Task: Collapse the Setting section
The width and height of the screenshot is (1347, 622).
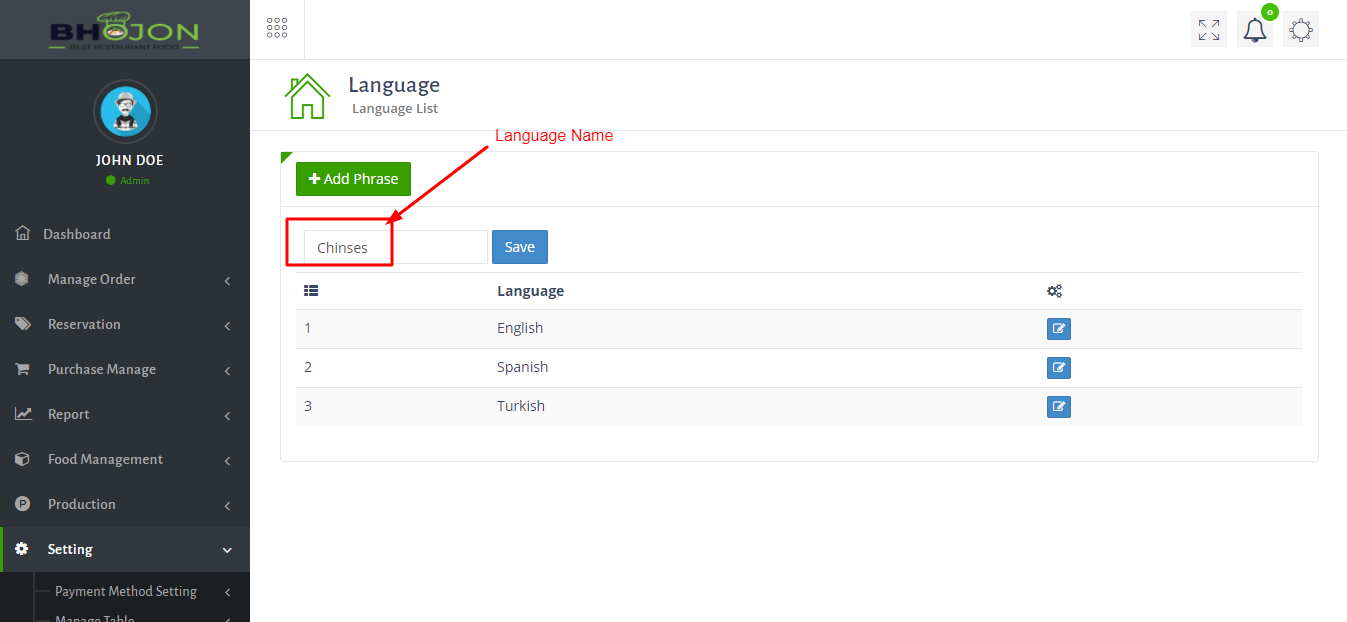Action: [x=70, y=549]
